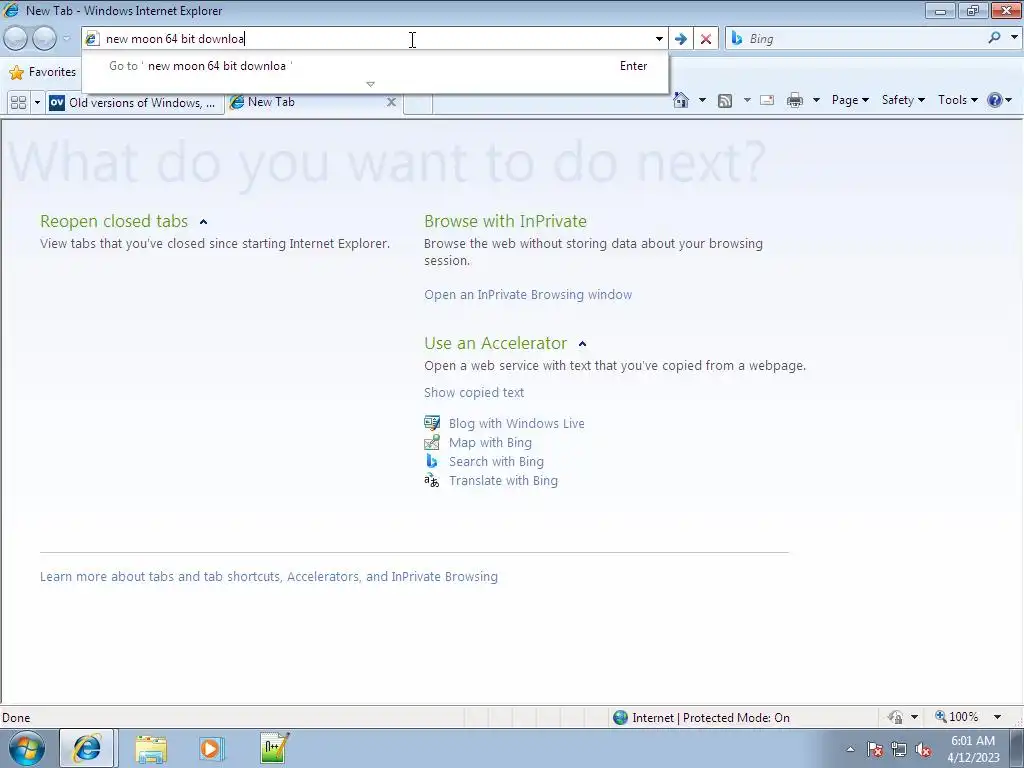Click the Translate with Bing icon
This screenshot has height=768, width=1024.
(432, 481)
